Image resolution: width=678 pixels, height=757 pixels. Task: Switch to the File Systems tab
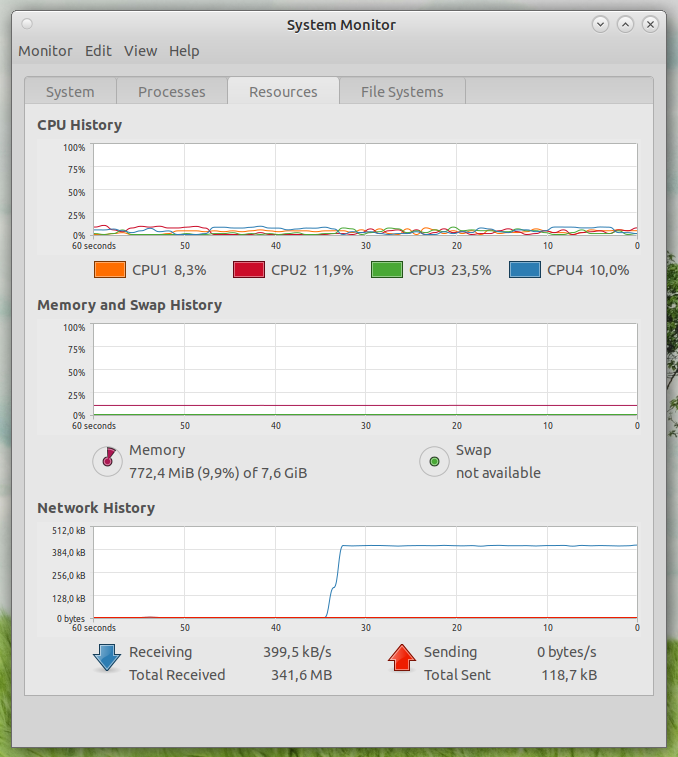click(402, 91)
